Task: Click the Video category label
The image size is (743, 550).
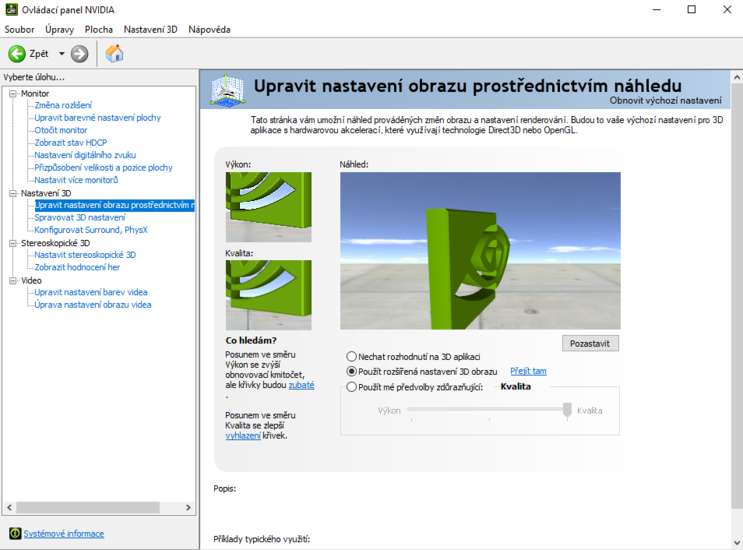Action: [31, 280]
